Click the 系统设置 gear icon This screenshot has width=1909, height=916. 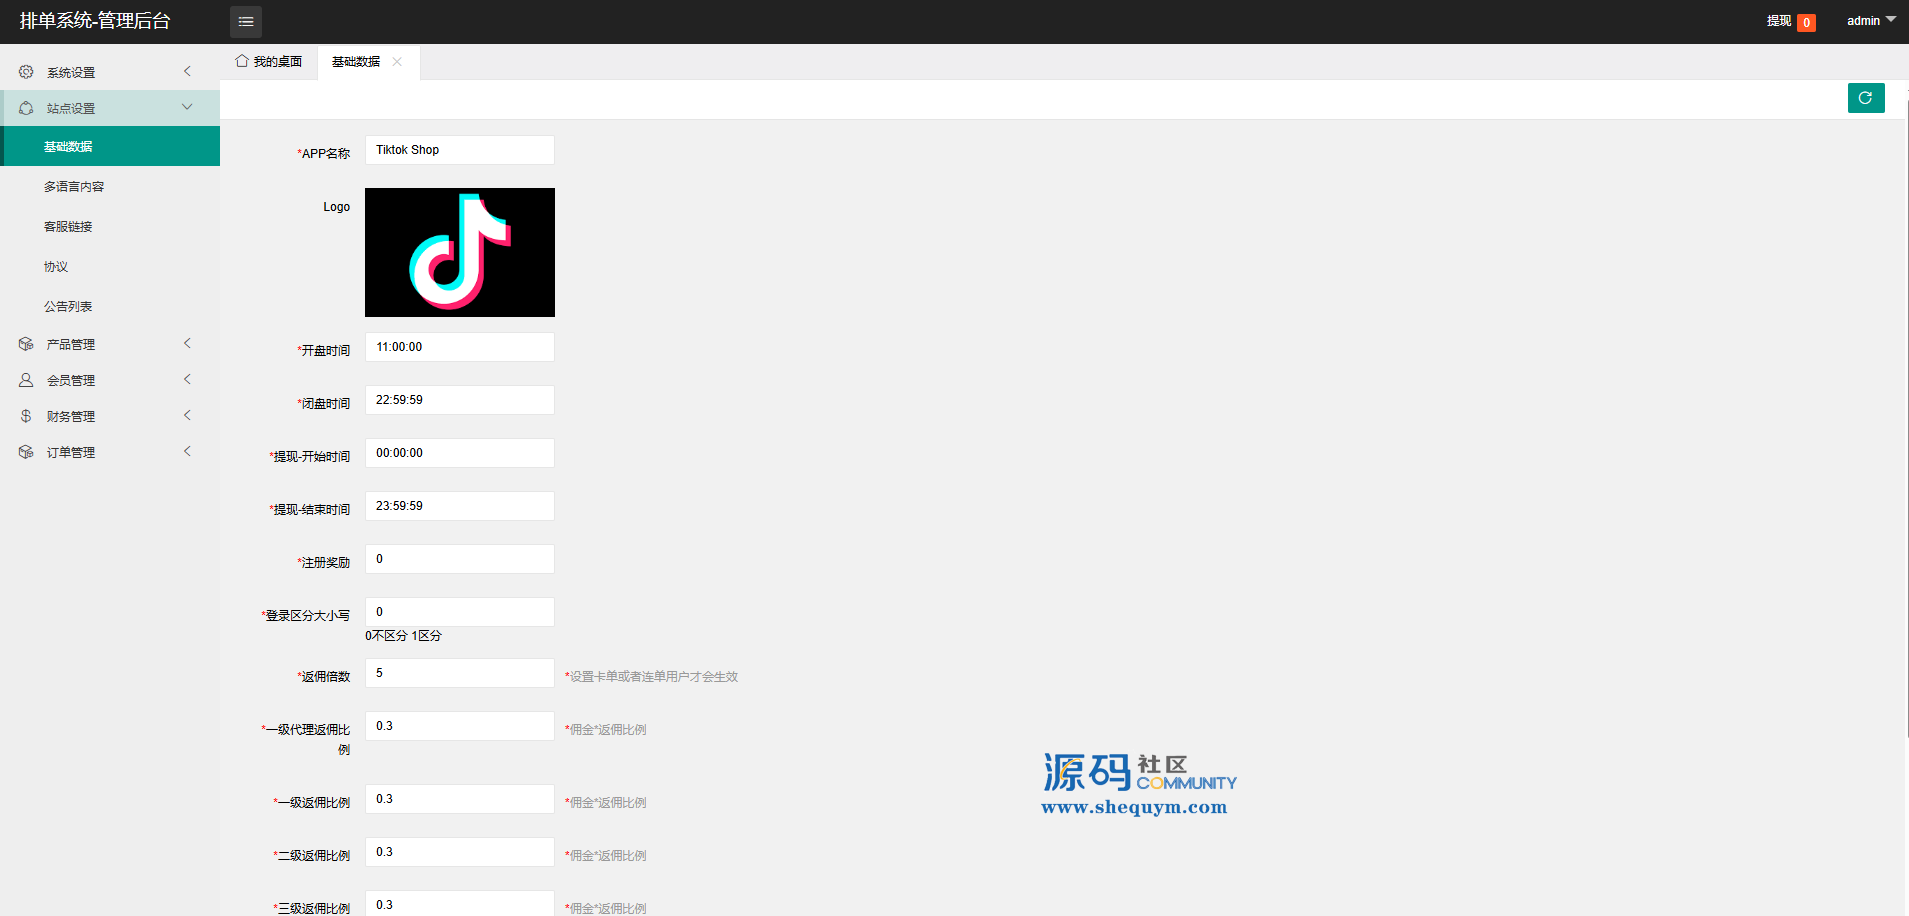pos(26,72)
